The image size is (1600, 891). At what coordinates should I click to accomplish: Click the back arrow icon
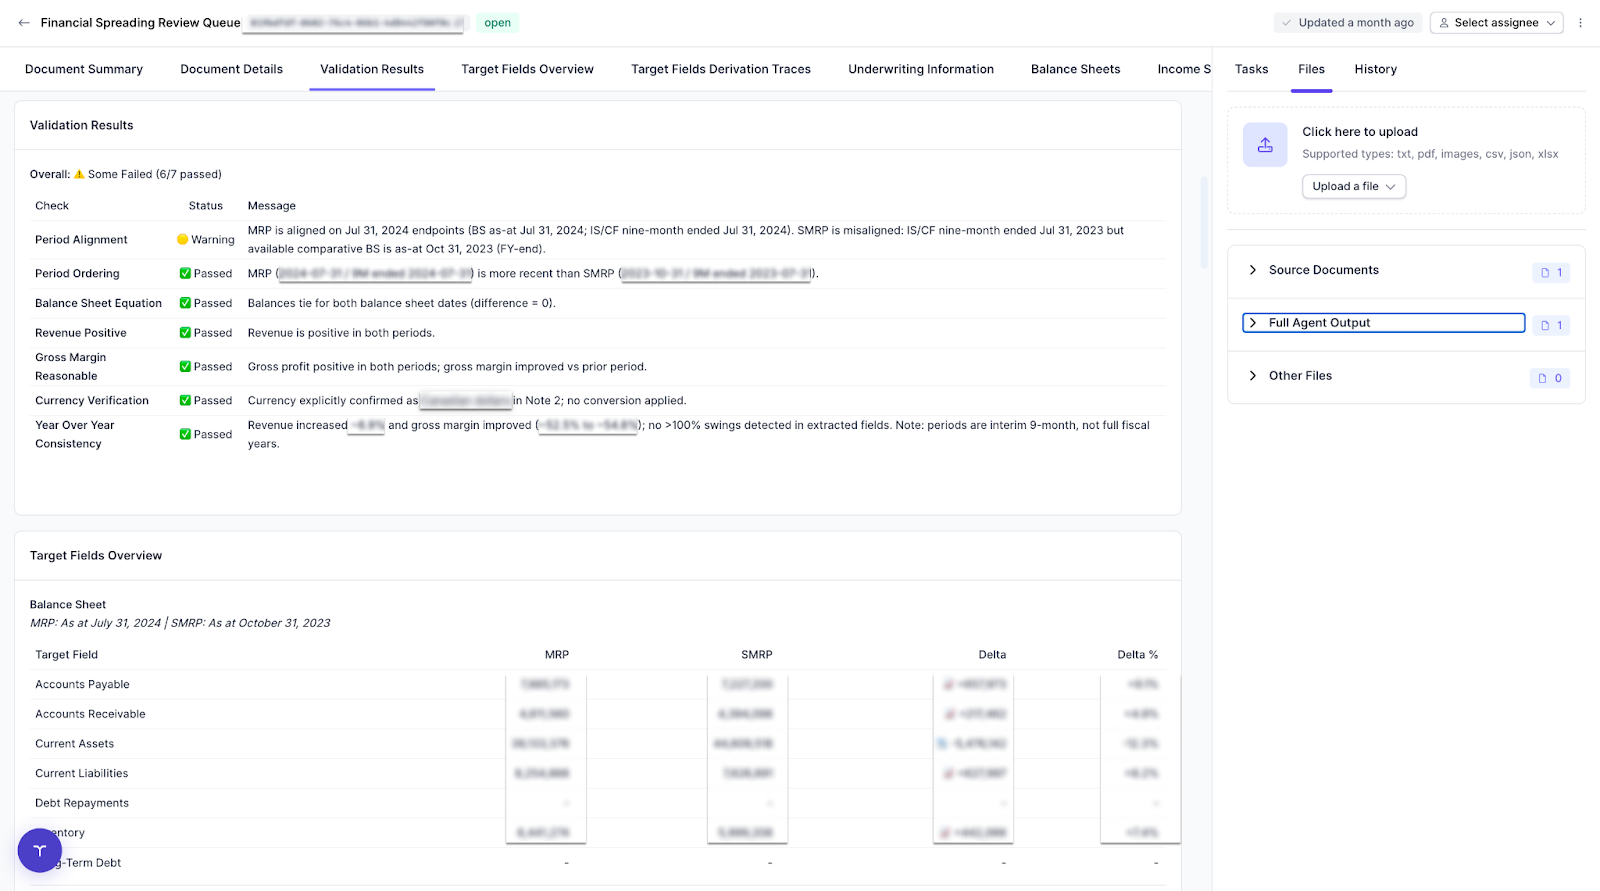pyautogui.click(x=24, y=23)
